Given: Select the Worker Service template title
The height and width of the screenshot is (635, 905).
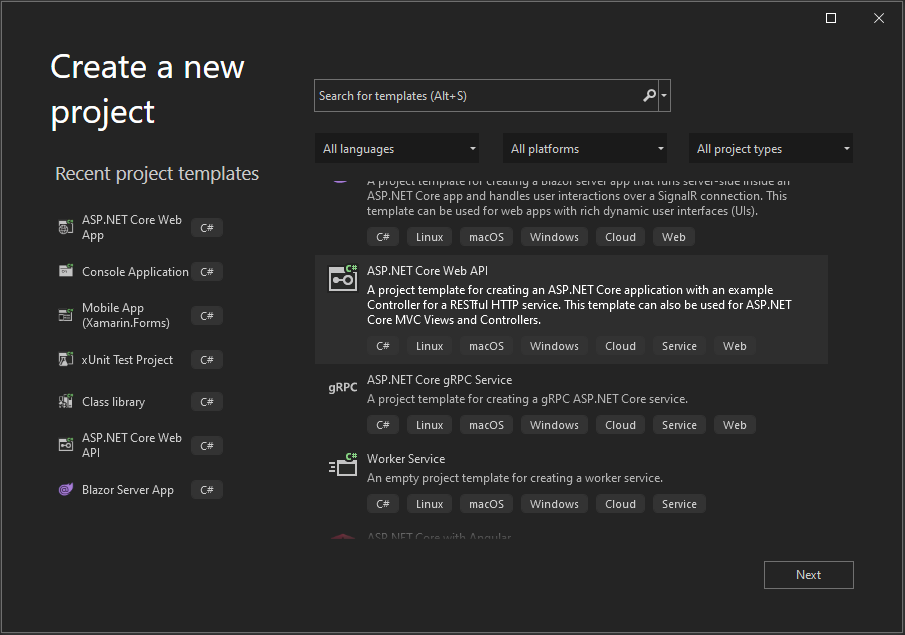Looking at the screenshot, I should coord(406,459).
